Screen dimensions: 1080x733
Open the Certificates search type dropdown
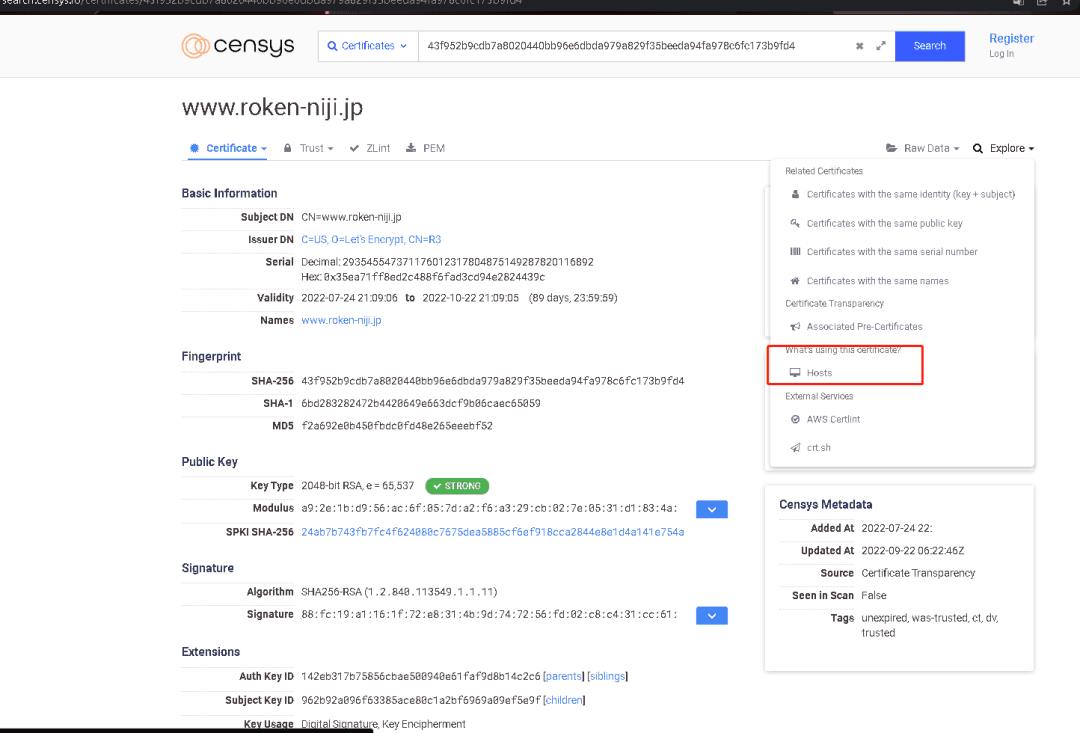tap(368, 46)
